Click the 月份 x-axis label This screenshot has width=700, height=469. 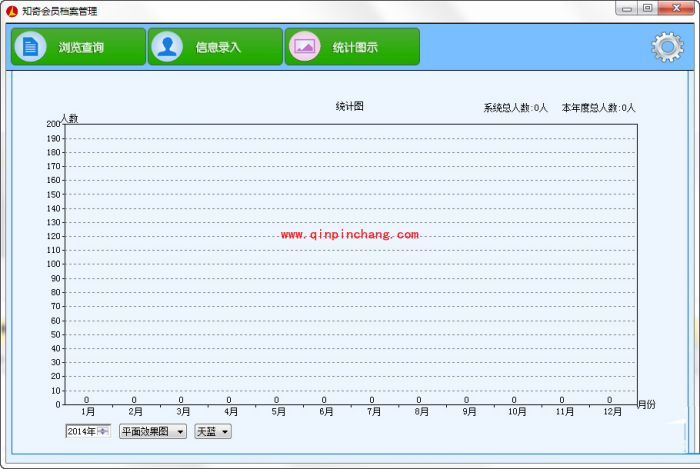[x=646, y=404]
